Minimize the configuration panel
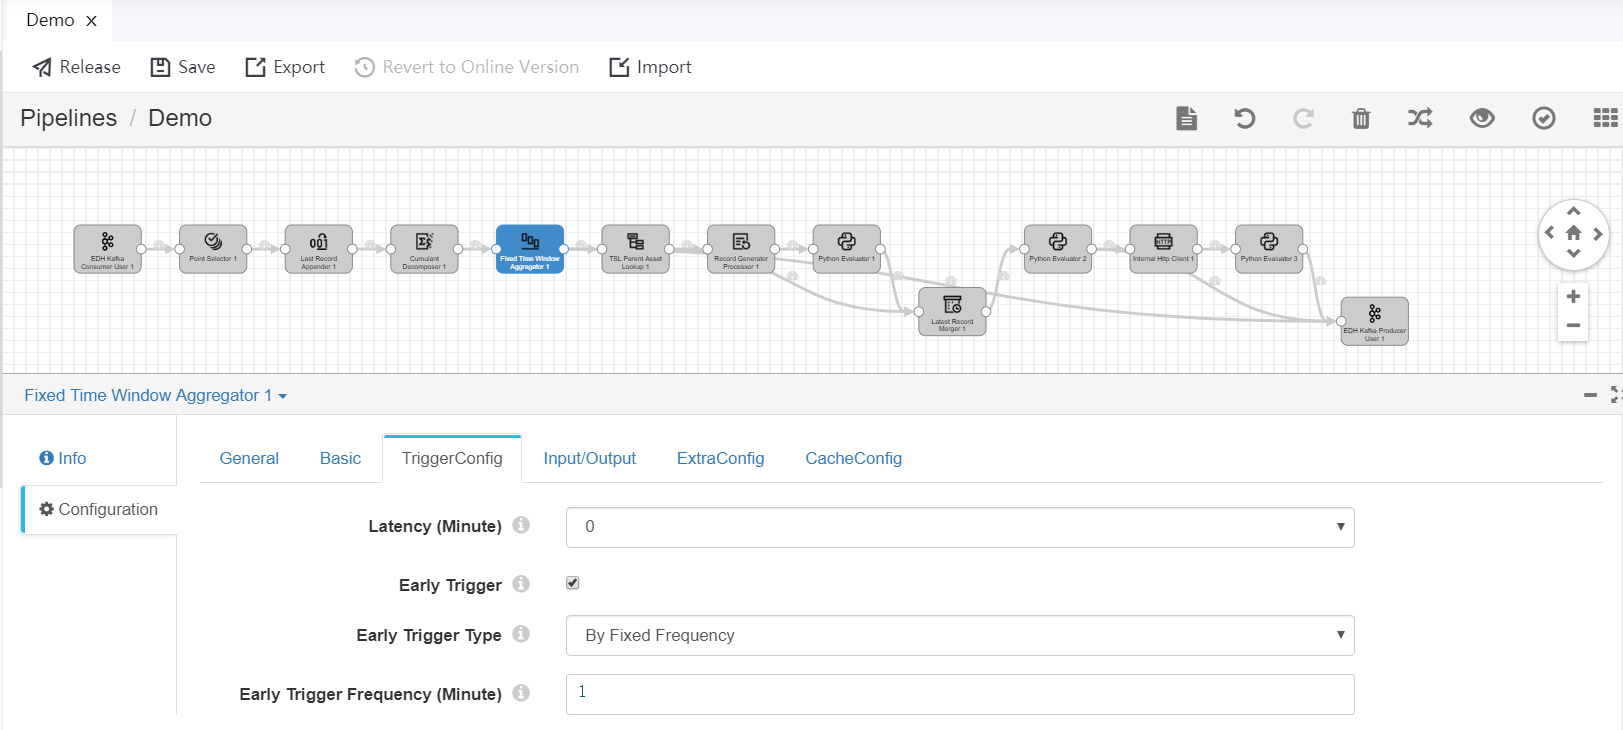The width and height of the screenshot is (1623, 730). click(1590, 396)
